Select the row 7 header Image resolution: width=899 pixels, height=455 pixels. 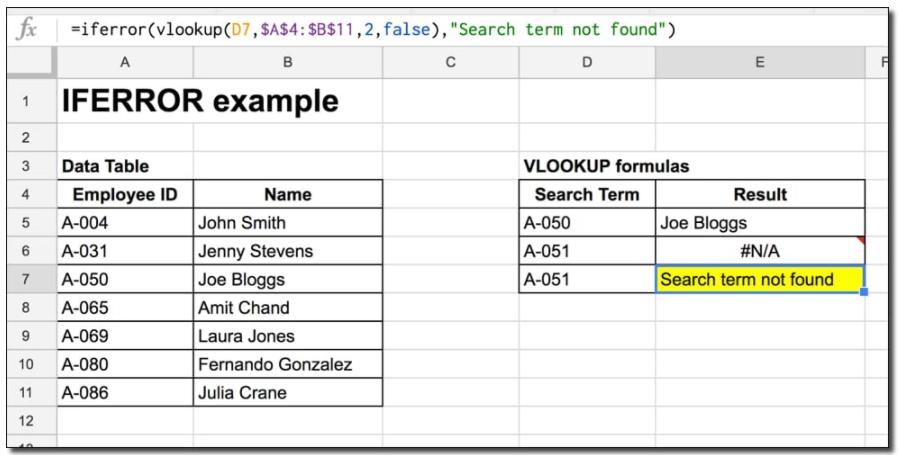coord(27,280)
